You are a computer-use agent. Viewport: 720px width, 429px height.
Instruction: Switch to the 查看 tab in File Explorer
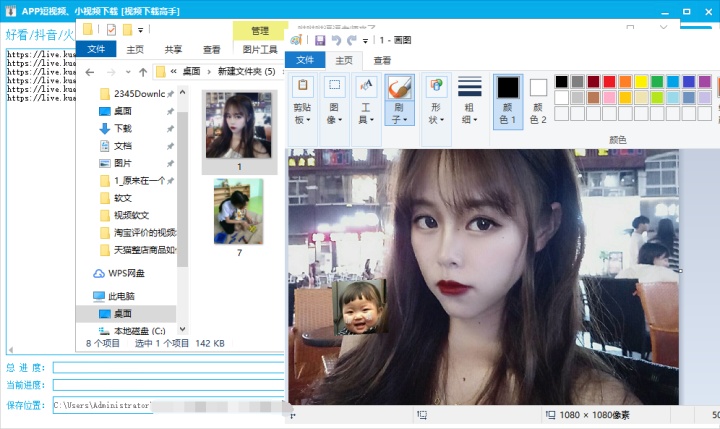(x=212, y=50)
